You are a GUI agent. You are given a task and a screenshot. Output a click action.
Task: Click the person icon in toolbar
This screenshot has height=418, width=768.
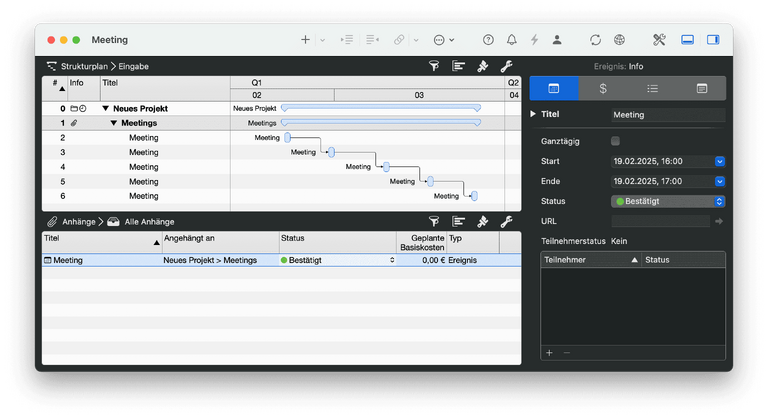557,40
